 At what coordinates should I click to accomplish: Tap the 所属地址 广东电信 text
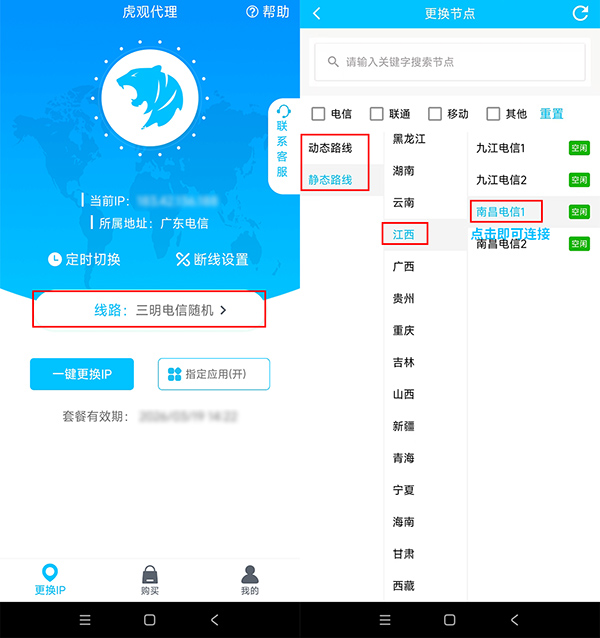(x=154, y=223)
